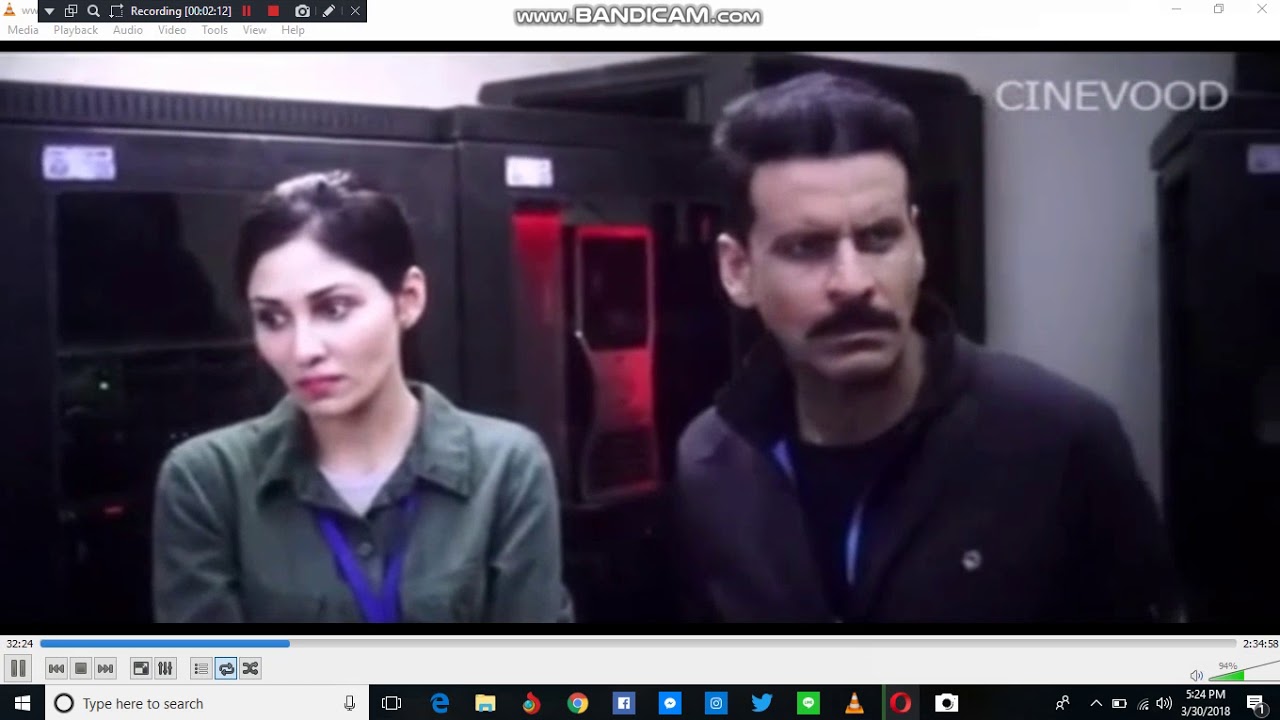Toggle the VLC playlist view
Viewport: 1280px width, 720px height.
pos(201,668)
